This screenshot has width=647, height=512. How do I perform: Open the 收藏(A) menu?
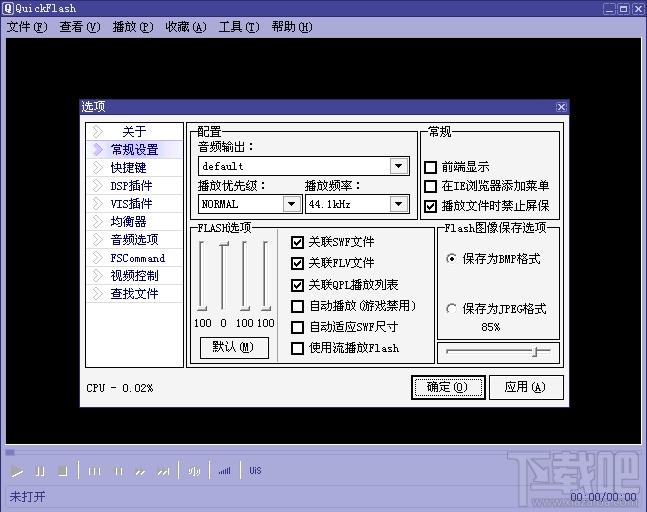186,27
